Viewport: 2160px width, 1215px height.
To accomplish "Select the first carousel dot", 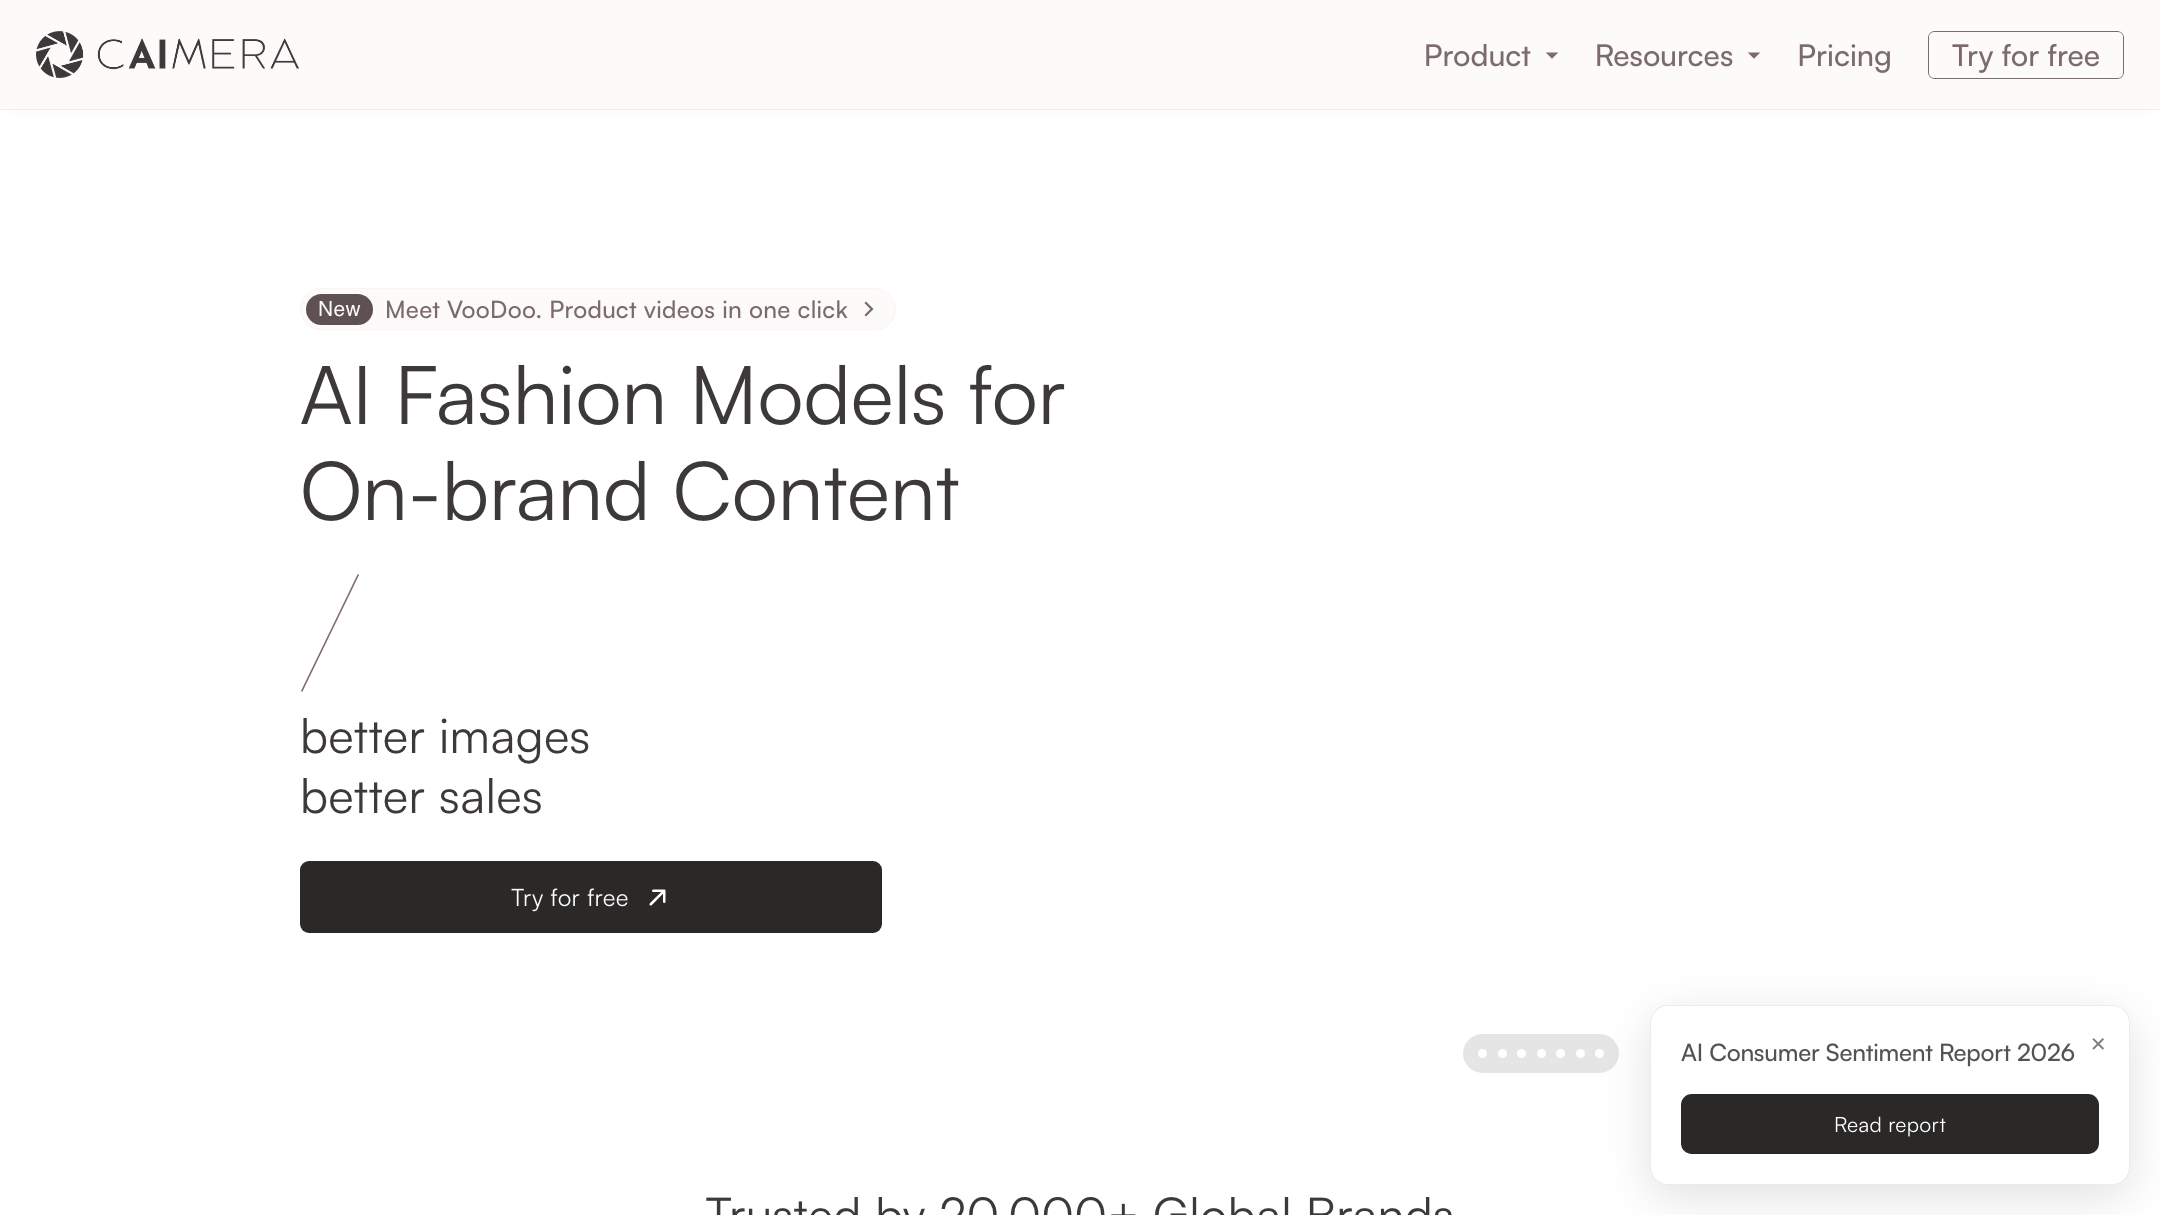I will point(1482,1053).
